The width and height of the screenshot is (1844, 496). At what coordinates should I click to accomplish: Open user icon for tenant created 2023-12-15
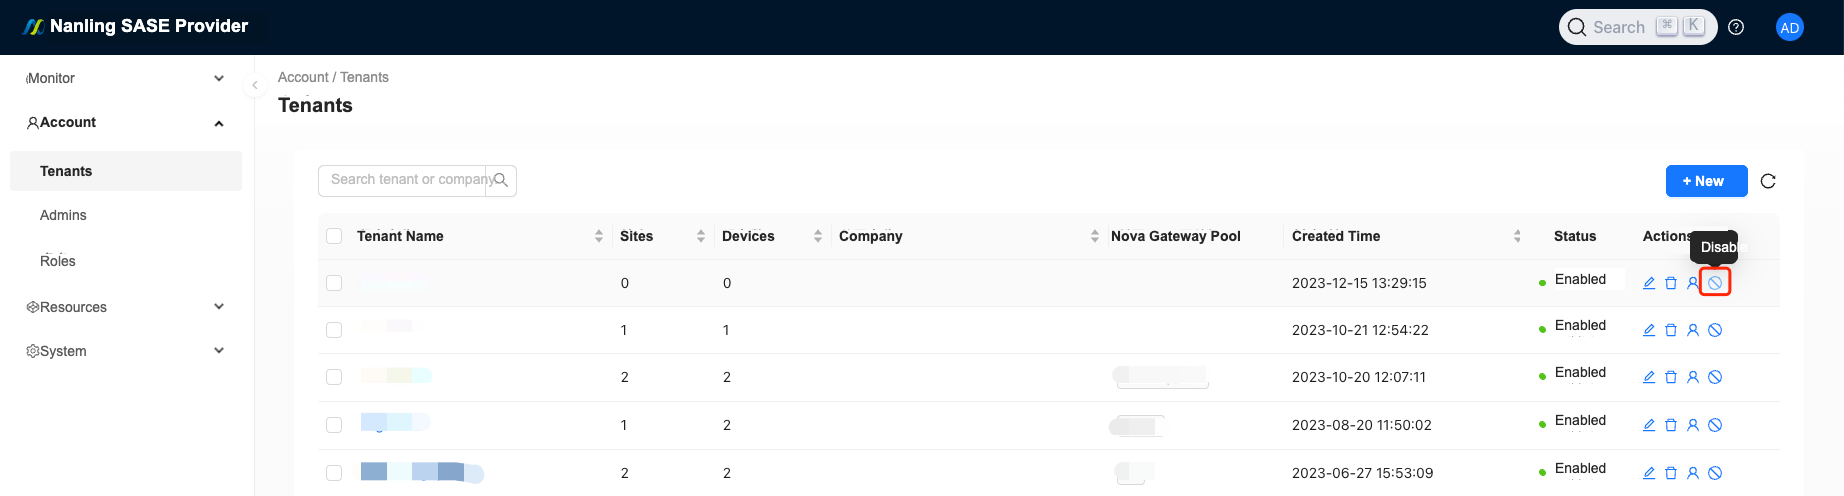pyautogui.click(x=1693, y=283)
